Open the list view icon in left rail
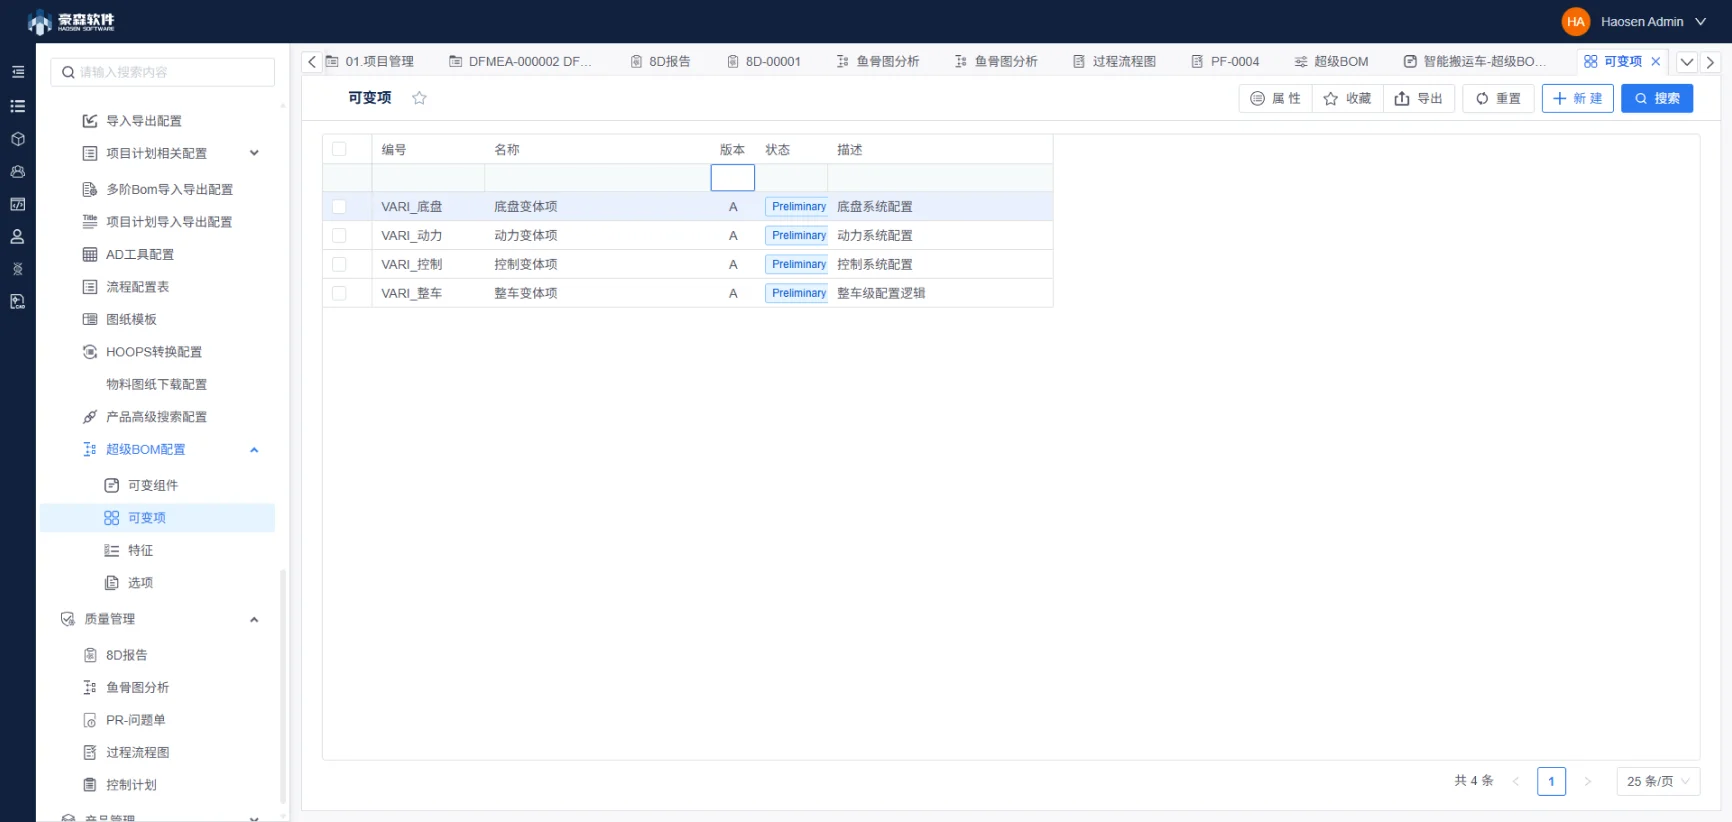The image size is (1732, 822). (17, 106)
